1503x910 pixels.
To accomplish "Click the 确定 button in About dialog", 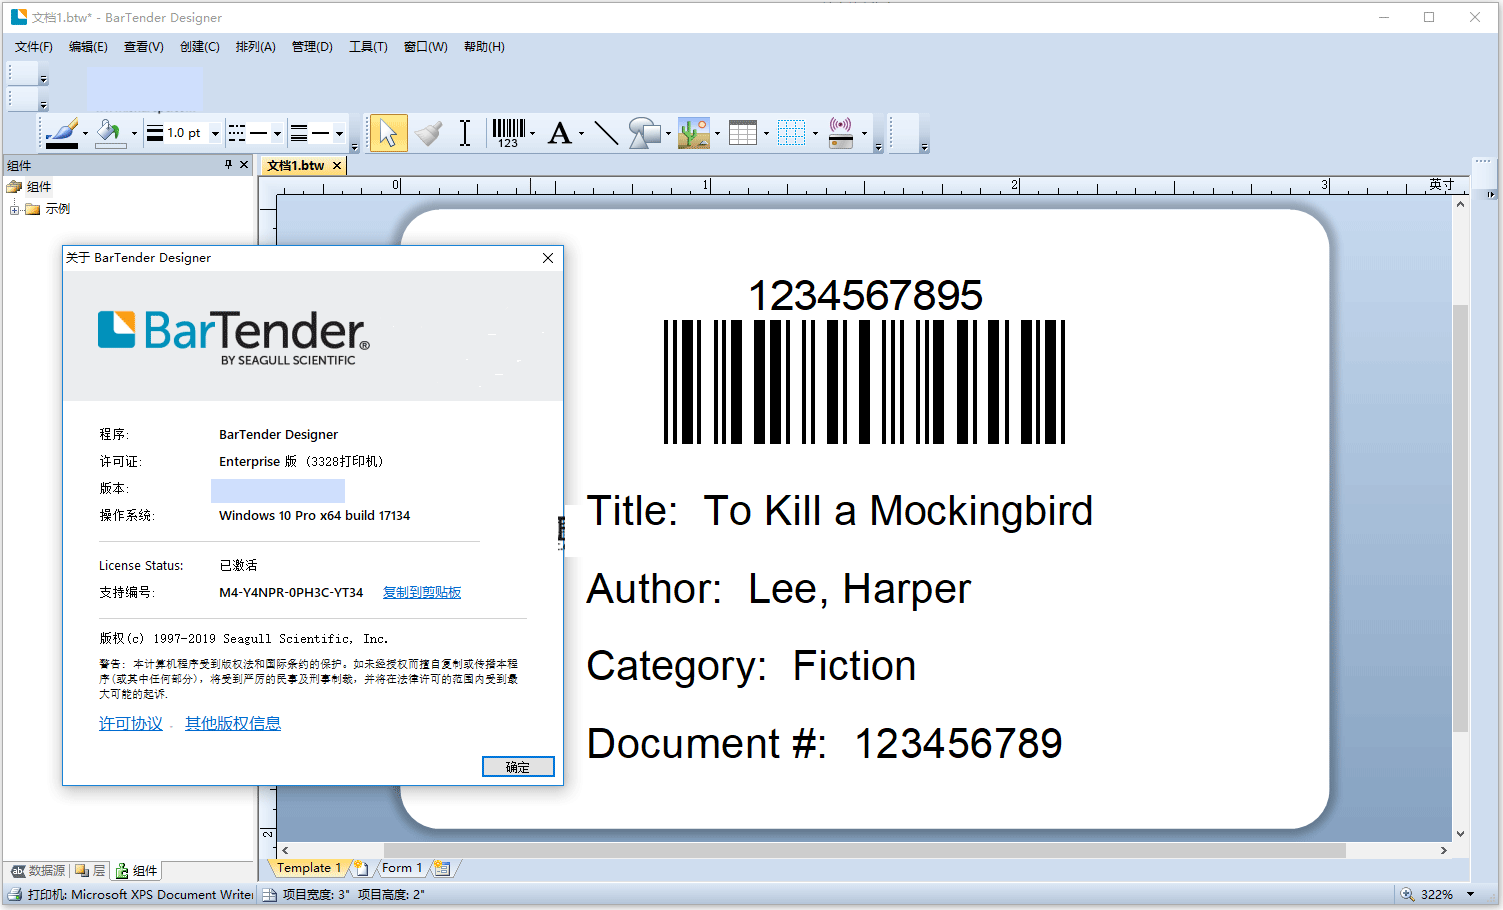I will click(518, 767).
